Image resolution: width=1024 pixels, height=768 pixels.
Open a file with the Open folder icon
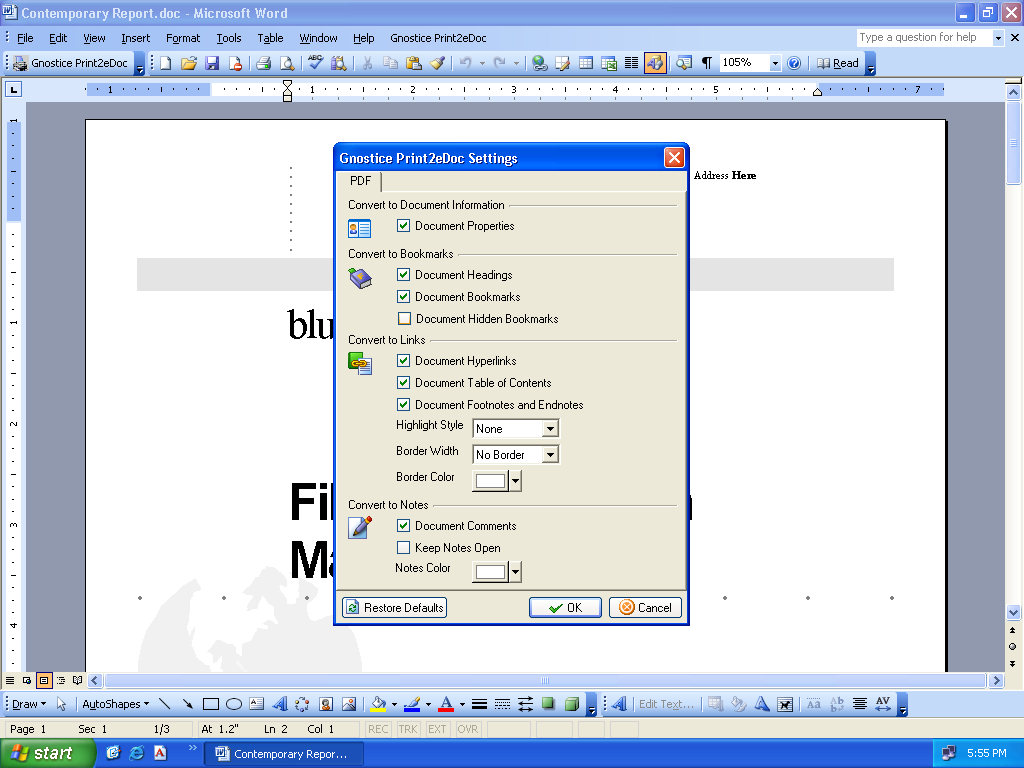tap(189, 63)
